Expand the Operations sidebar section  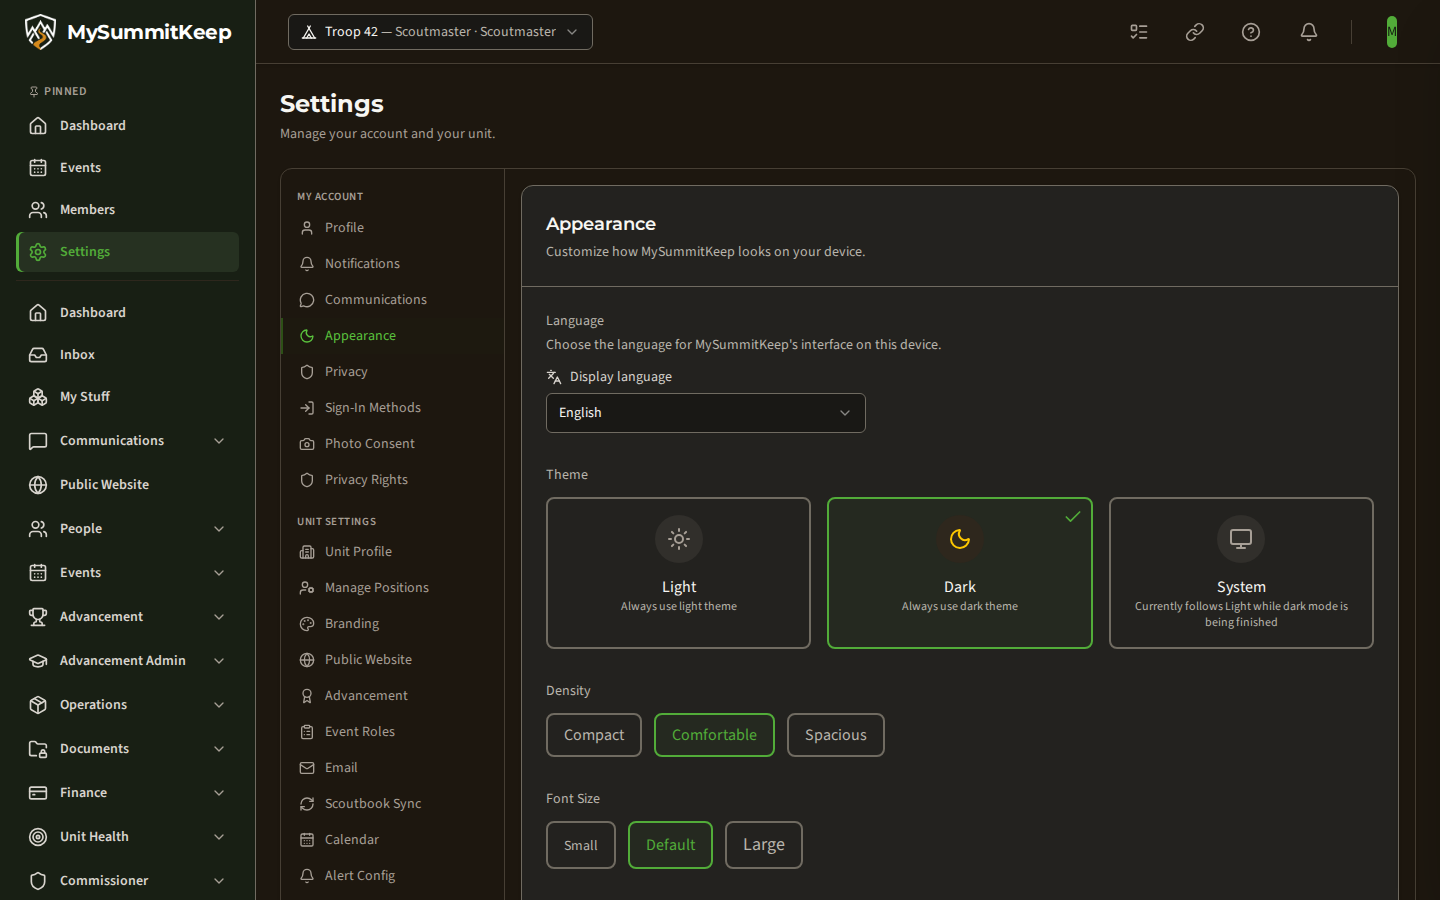pyautogui.click(x=128, y=705)
